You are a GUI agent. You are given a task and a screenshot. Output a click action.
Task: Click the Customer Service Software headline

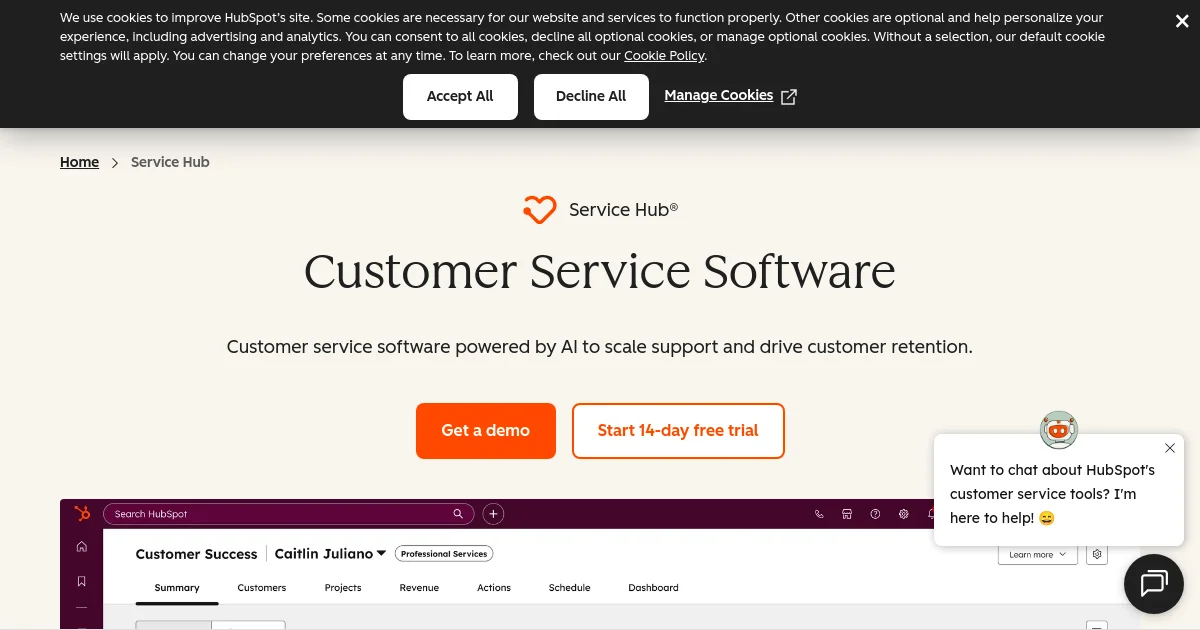(600, 271)
